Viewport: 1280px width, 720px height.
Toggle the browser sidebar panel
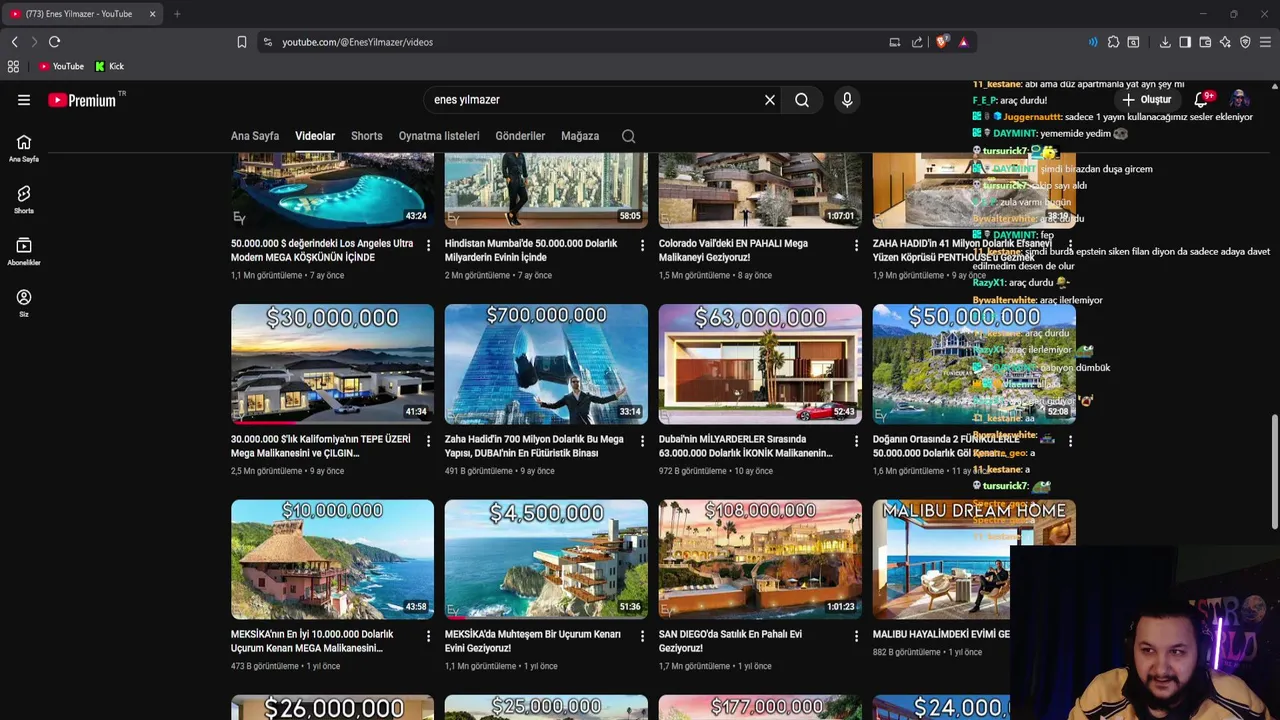pos(1185,42)
